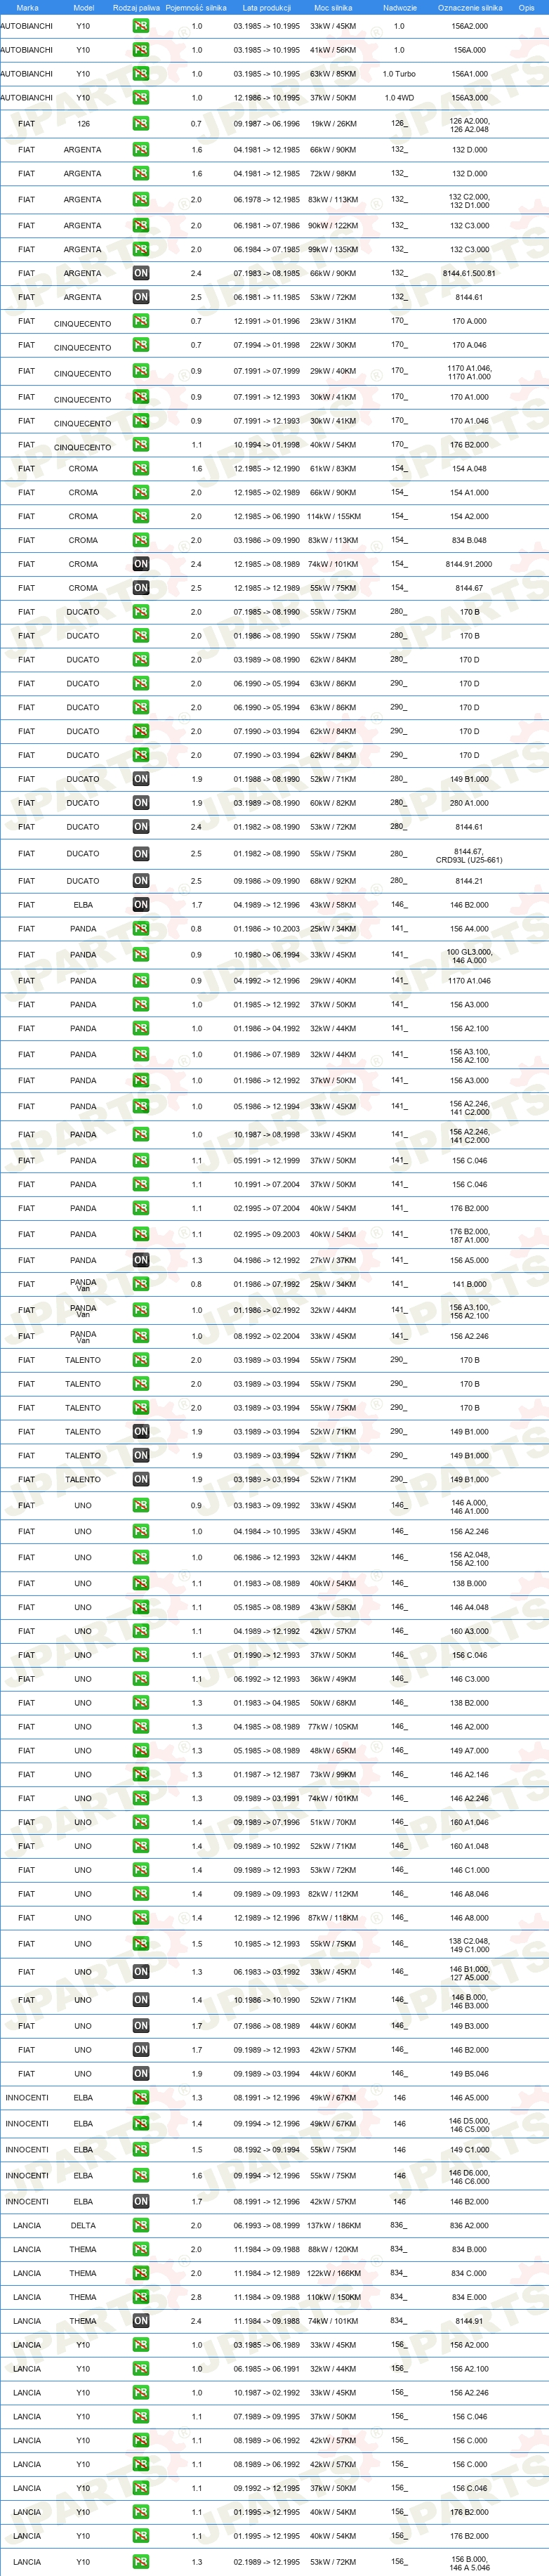Select engine code 146 A5.000 cell
Viewport: 549px width, 2576px height.
tap(469, 2098)
